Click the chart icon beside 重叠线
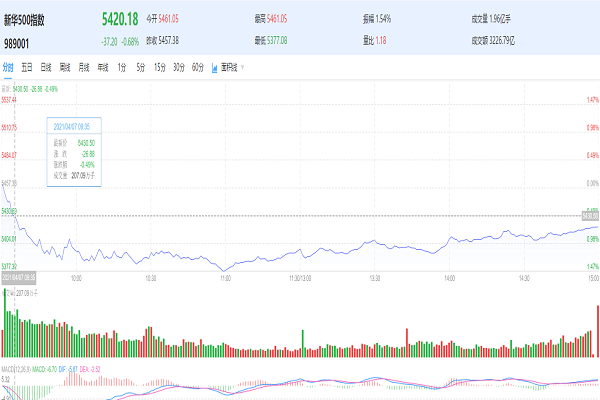Screen dimensions: 600x400 coord(214,67)
